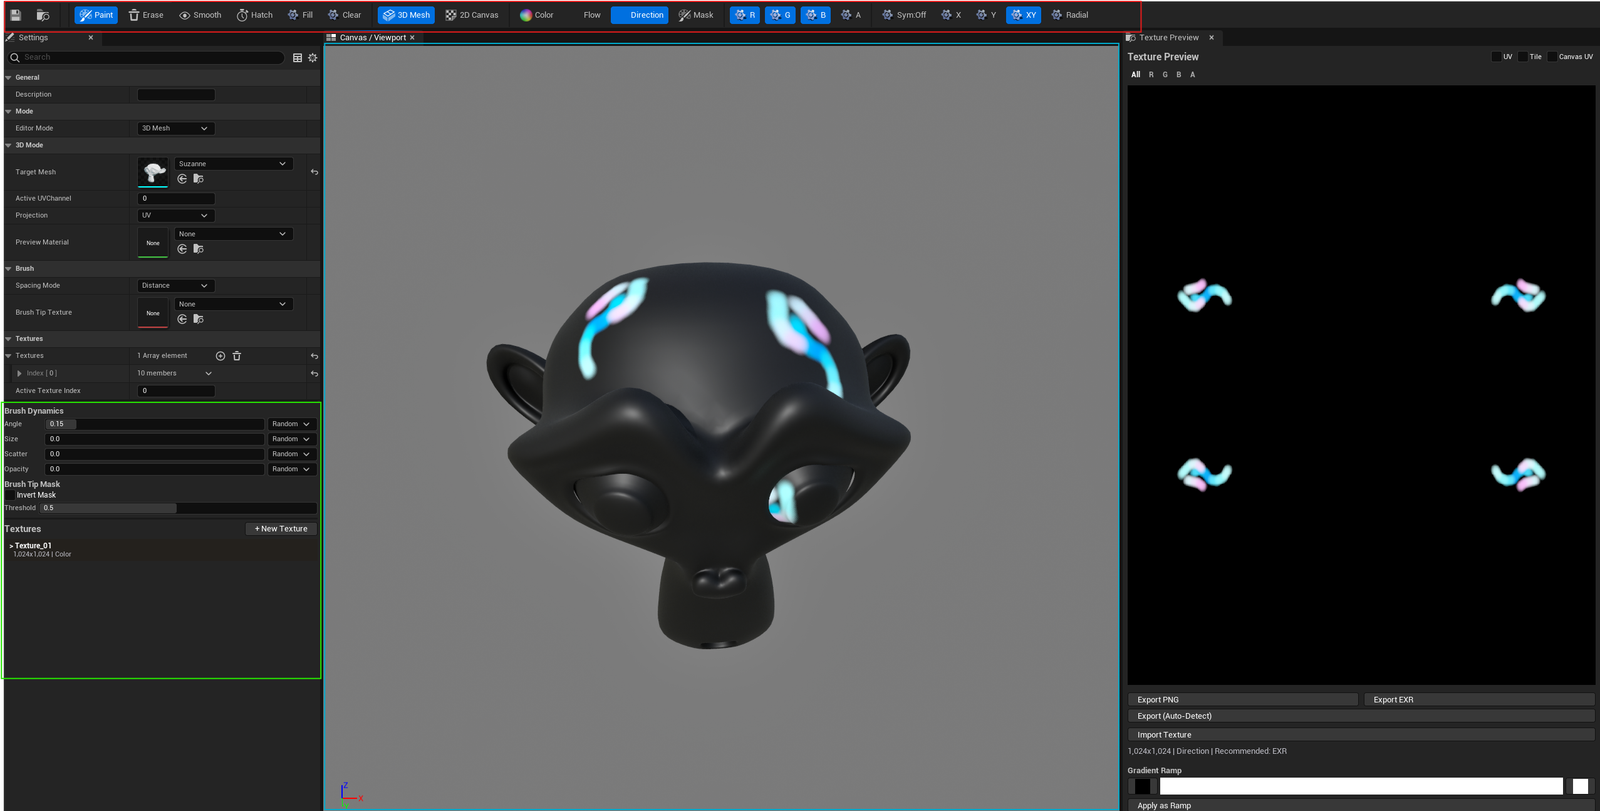Click the black gradient ramp swatch
The height and width of the screenshot is (811, 1600).
(x=1142, y=786)
